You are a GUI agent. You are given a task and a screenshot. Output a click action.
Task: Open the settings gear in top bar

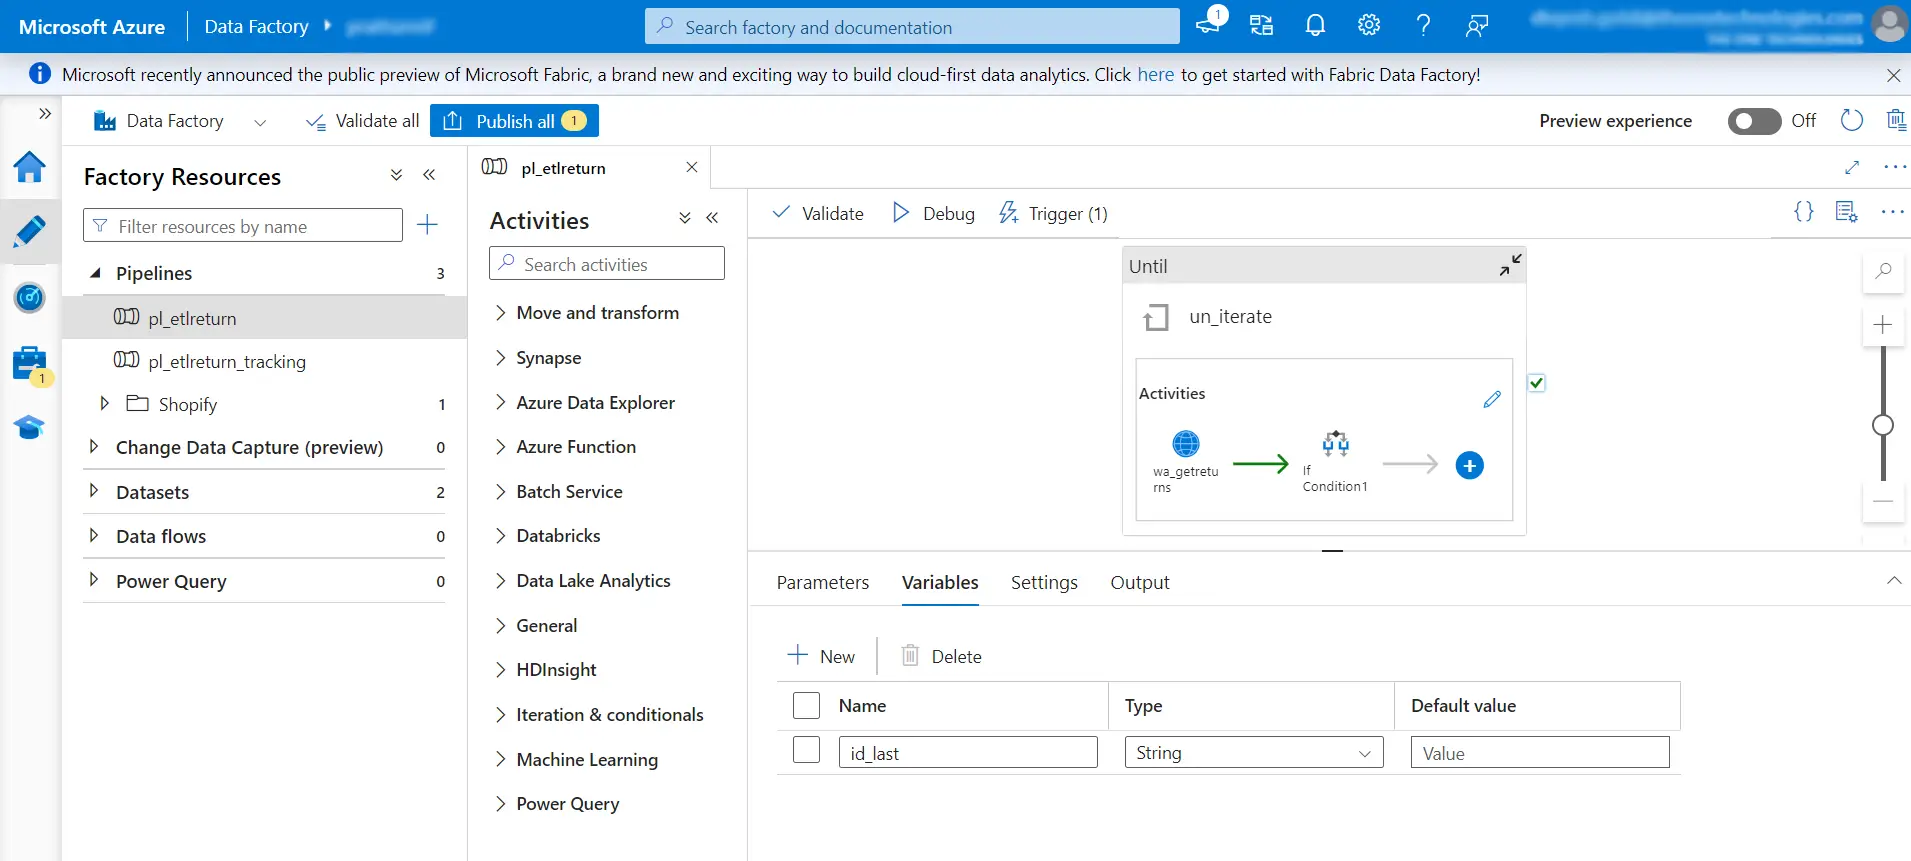coord(1369,26)
